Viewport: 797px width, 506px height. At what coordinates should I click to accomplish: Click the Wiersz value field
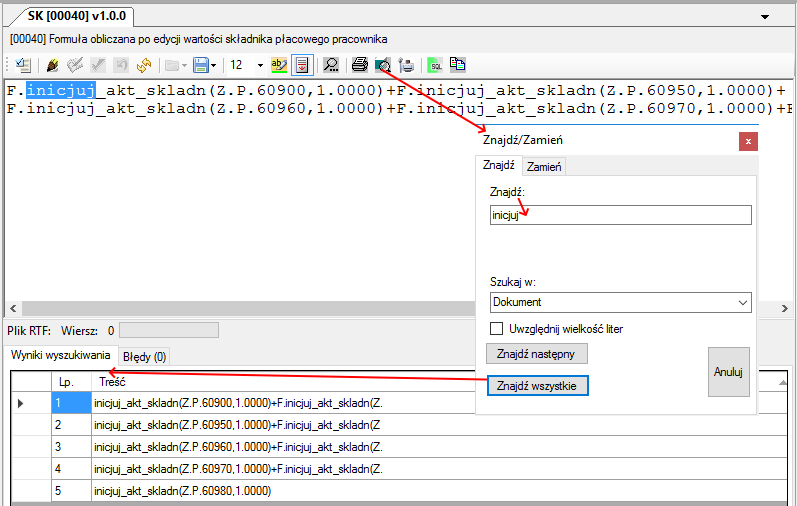click(x=169, y=331)
